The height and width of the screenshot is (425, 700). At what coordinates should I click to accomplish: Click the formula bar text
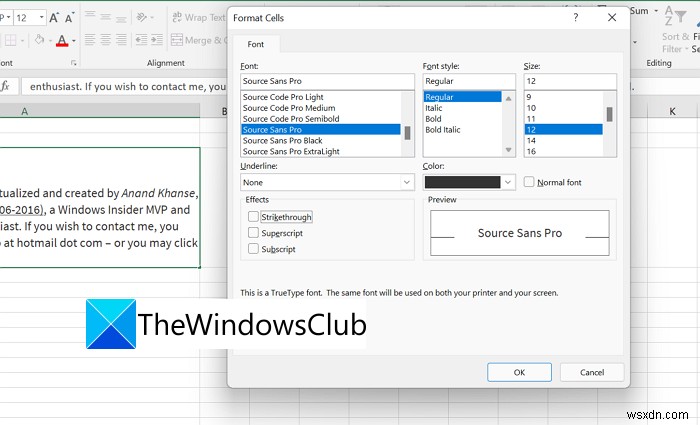(x=128, y=87)
